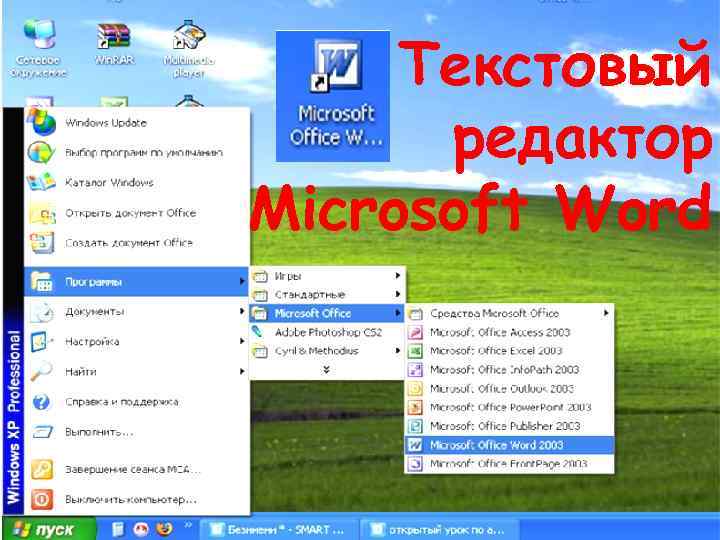Open Microsoft Office Word desktop shortcut

333,96
